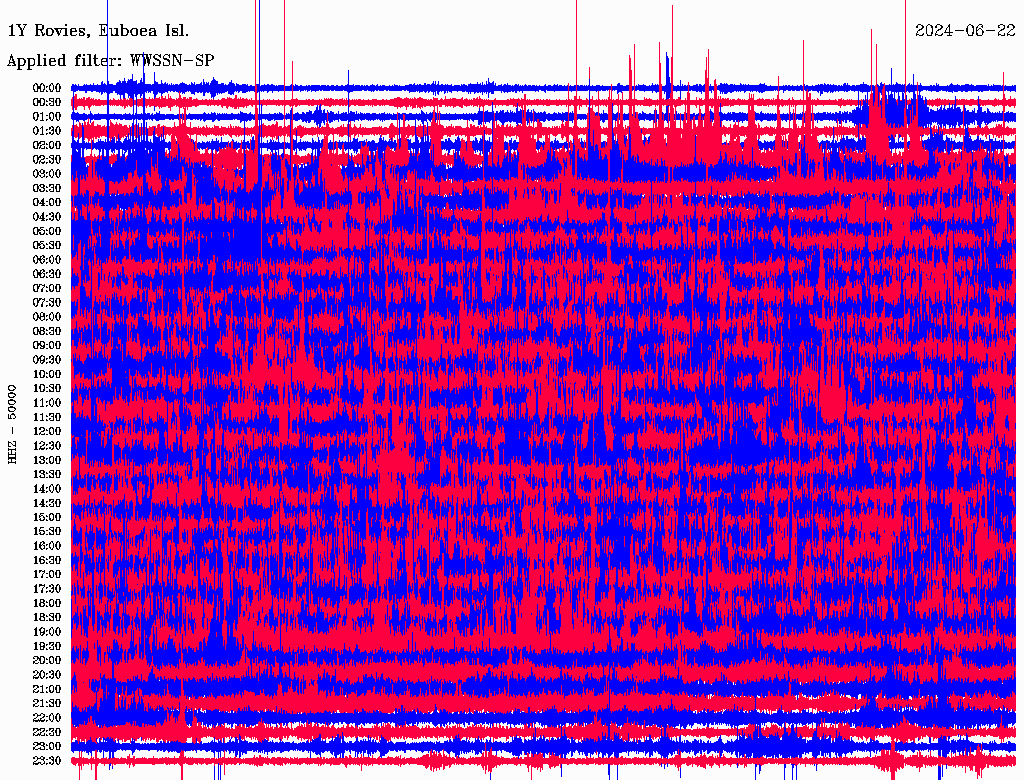This screenshot has height=780, width=1024.
Task: Select the 04:00 time label
Action: coord(47,203)
